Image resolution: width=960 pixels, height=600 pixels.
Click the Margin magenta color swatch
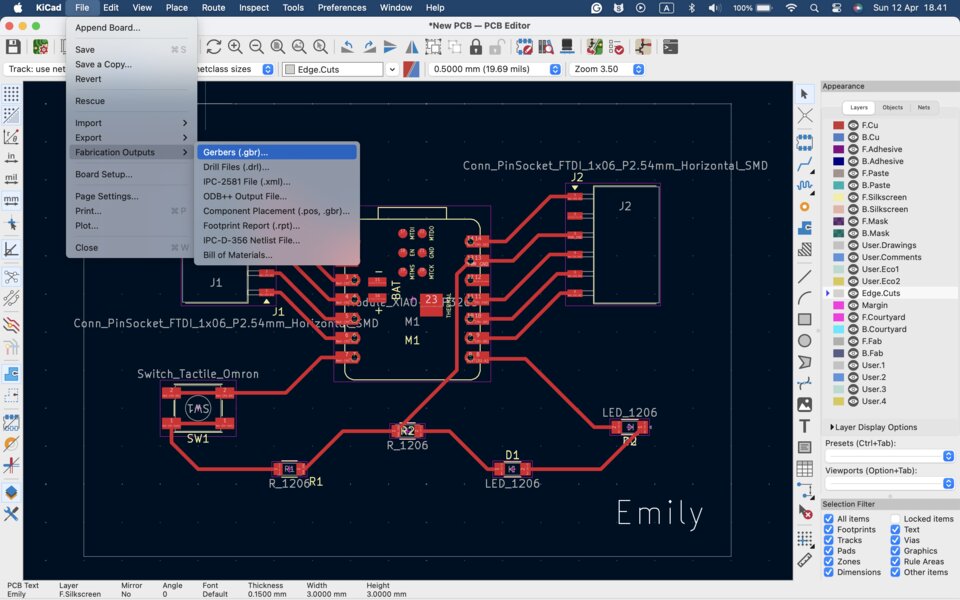click(838, 305)
